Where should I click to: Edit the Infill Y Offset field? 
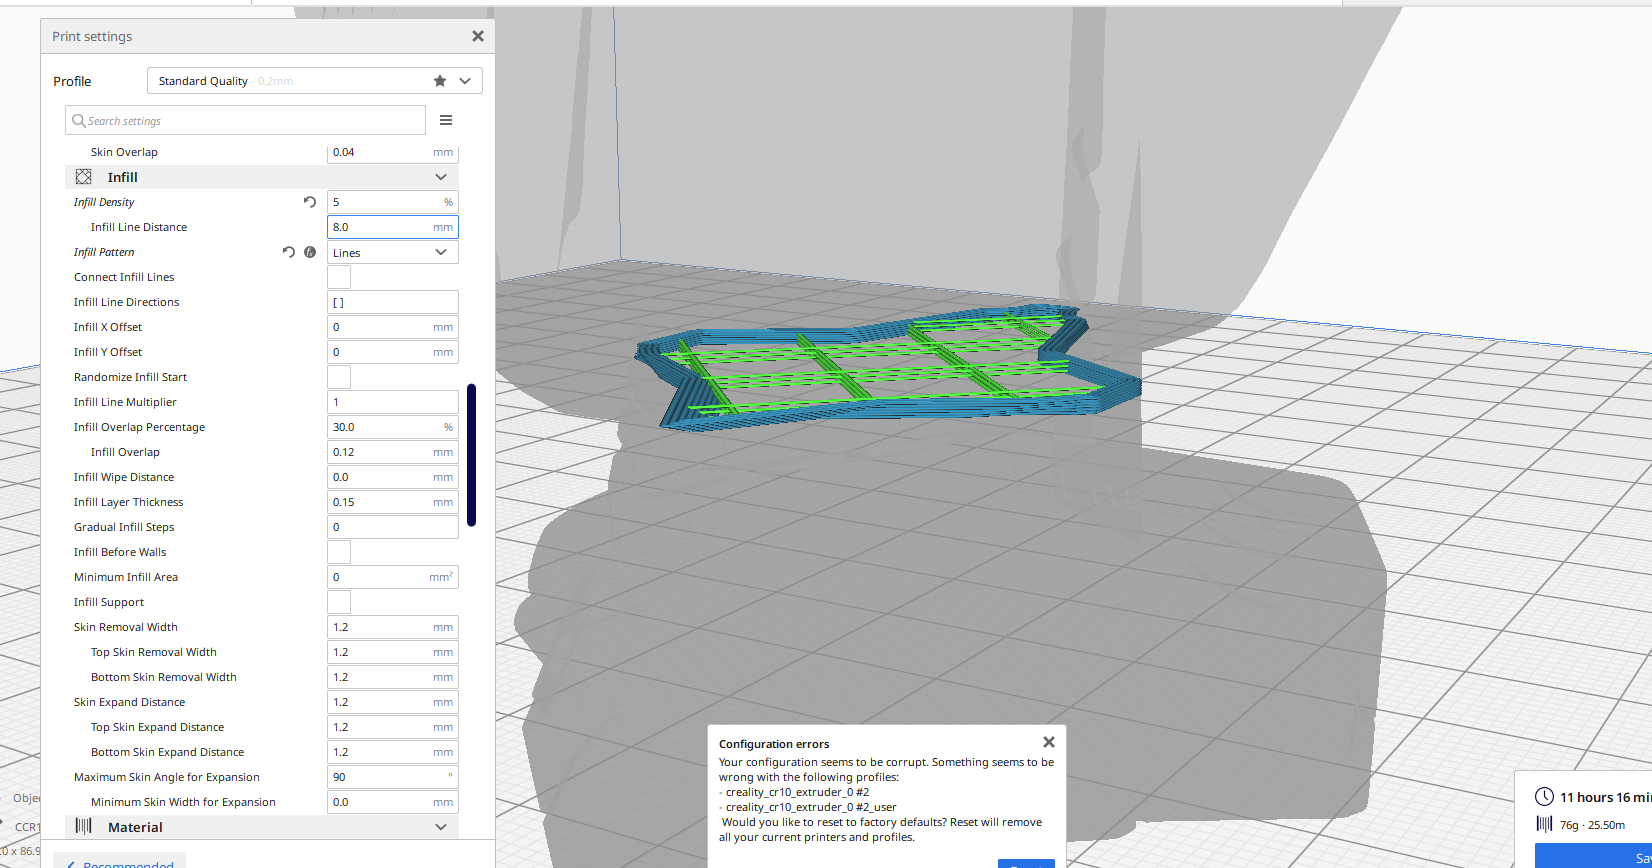coord(393,352)
